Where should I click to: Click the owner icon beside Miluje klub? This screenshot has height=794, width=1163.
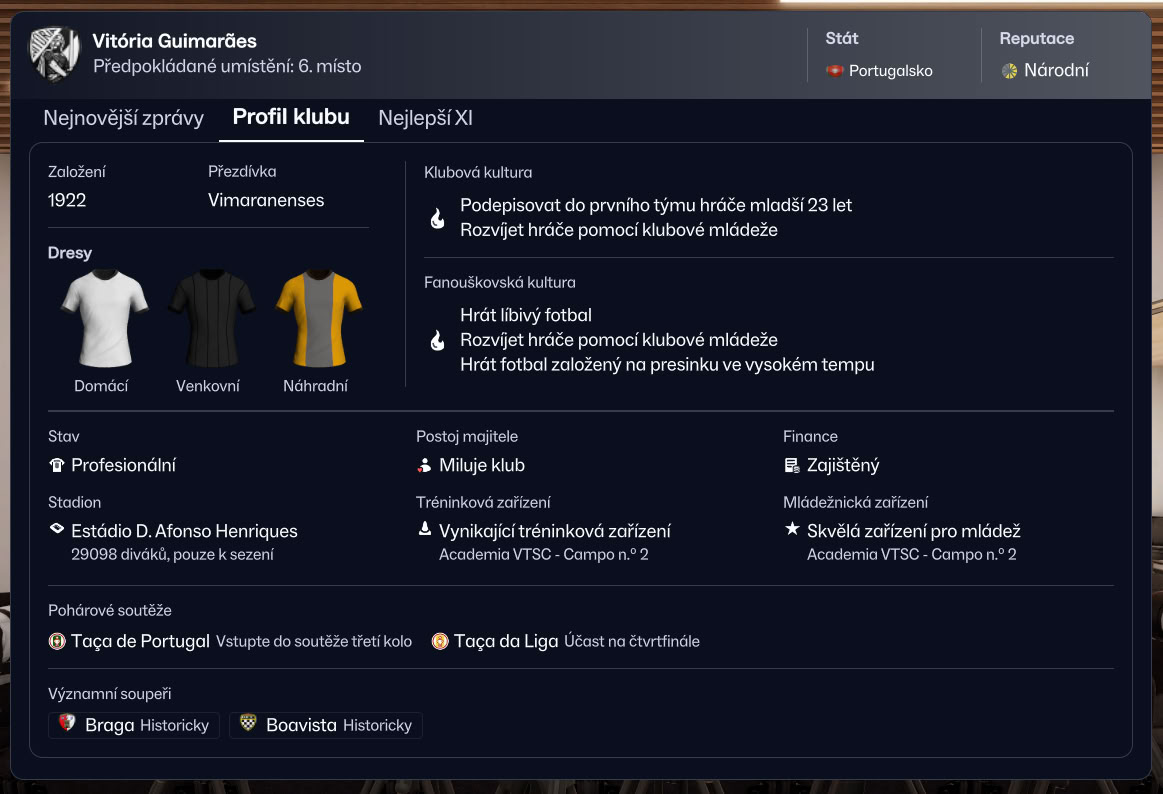[x=424, y=466]
